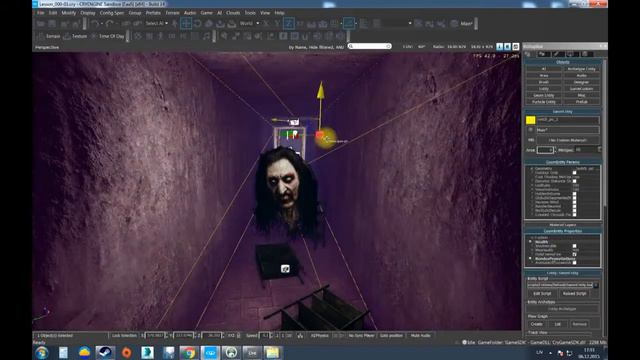Collapse the Health property group
This screenshot has height=360, width=640.
[531, 242]
